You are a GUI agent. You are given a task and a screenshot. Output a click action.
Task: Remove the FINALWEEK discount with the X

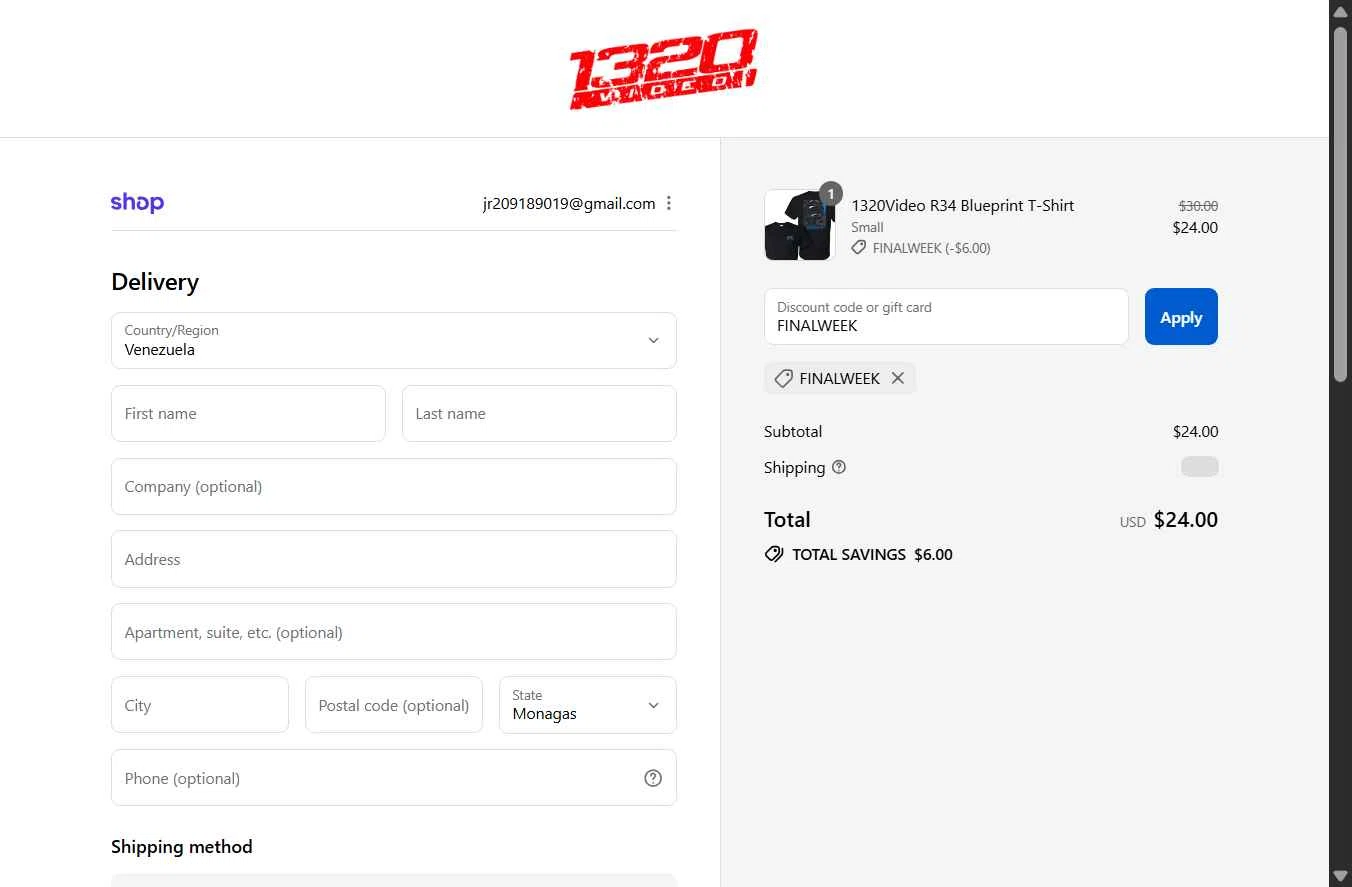(x=898, y=378)
